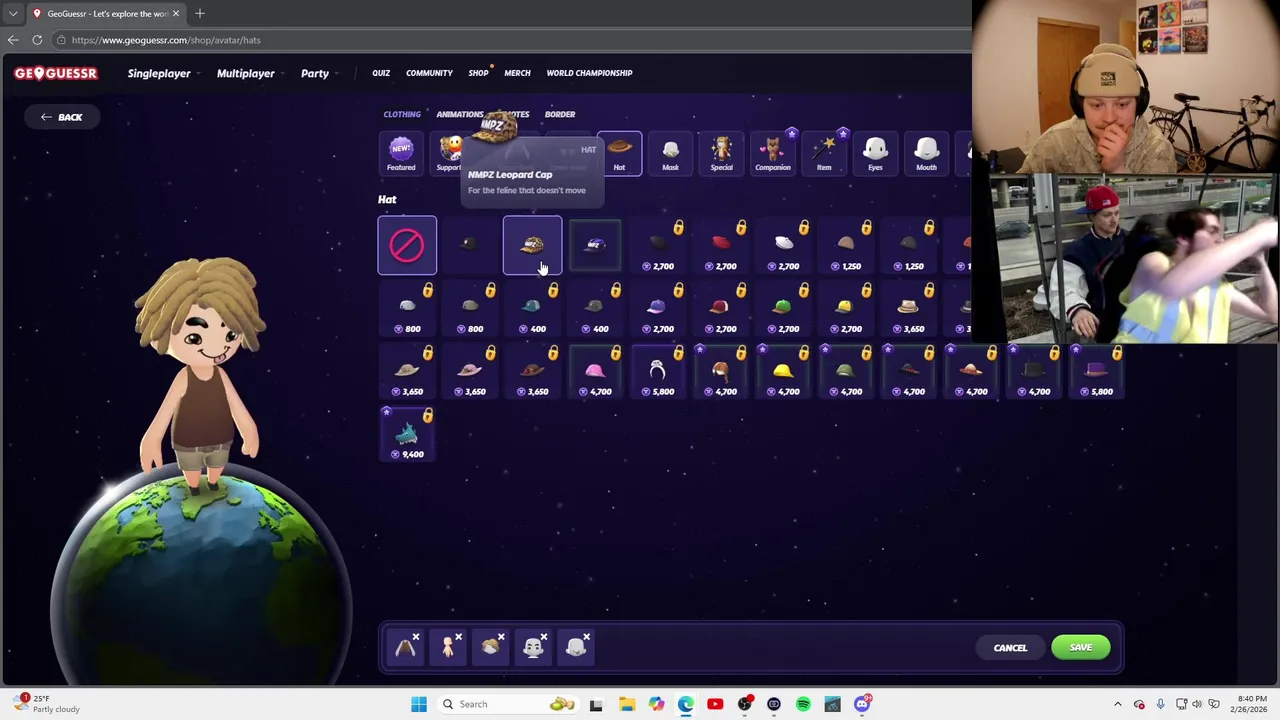Remove the equipped mask face item
The width and height of the screenshot is (1280, 720).
(x=544, y=637)
